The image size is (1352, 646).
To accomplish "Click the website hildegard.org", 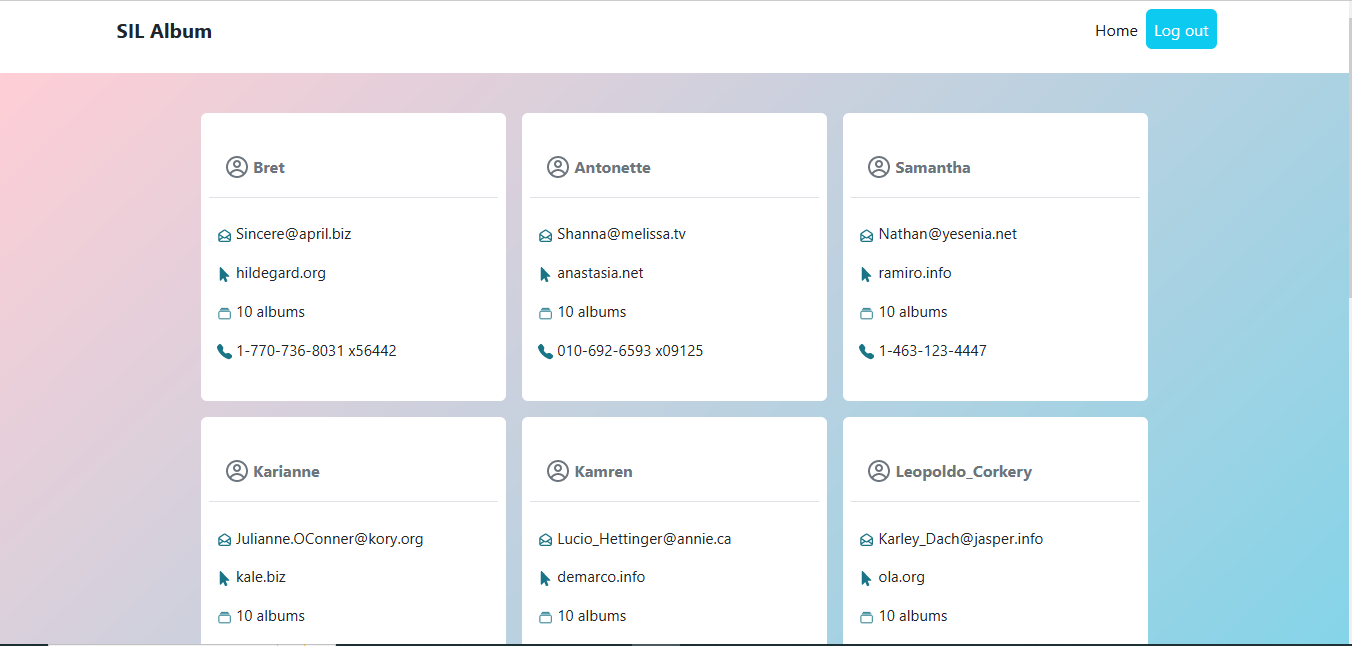I will click(281, 273).
